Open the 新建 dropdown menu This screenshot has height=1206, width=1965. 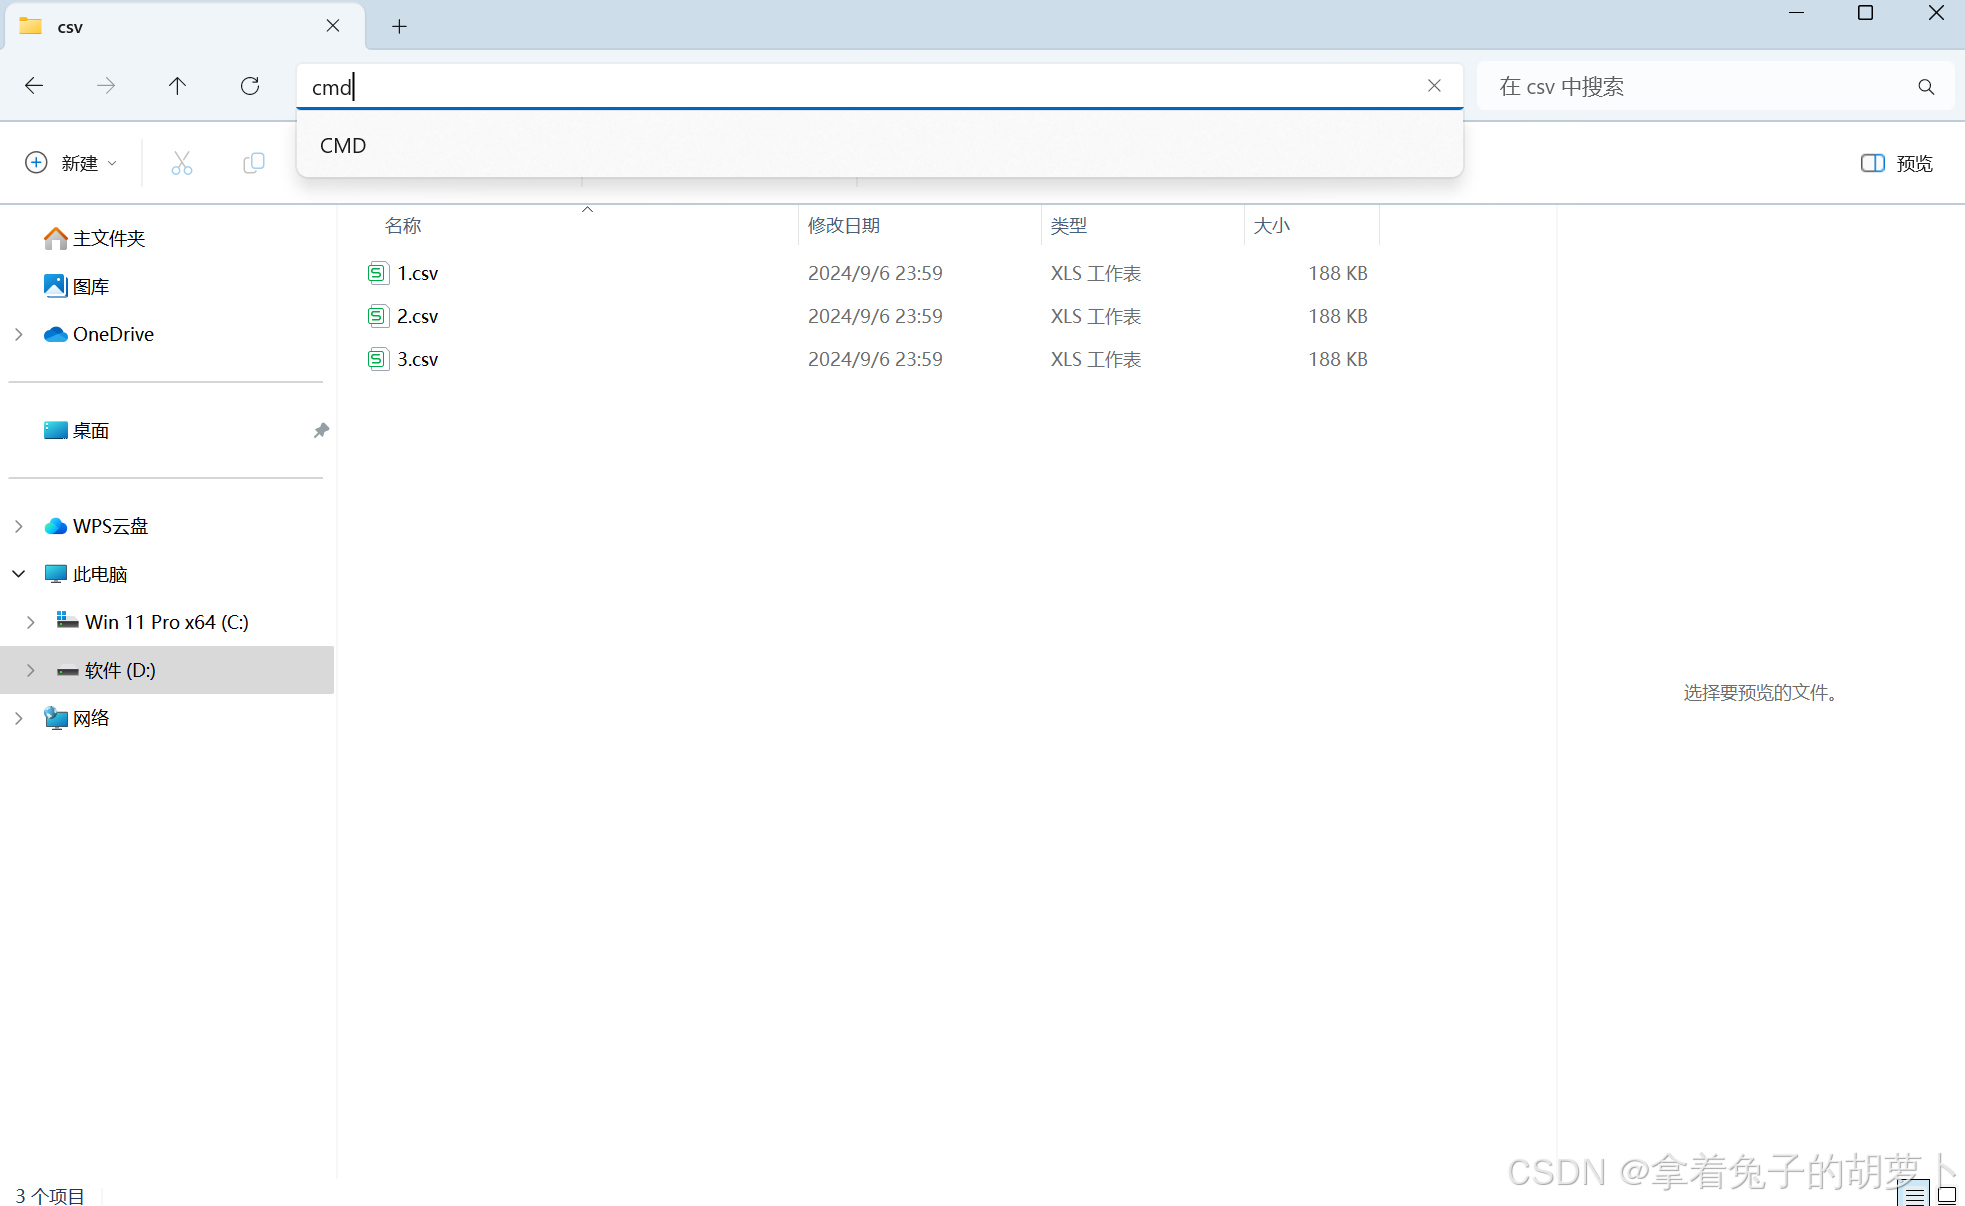[71, 163]
